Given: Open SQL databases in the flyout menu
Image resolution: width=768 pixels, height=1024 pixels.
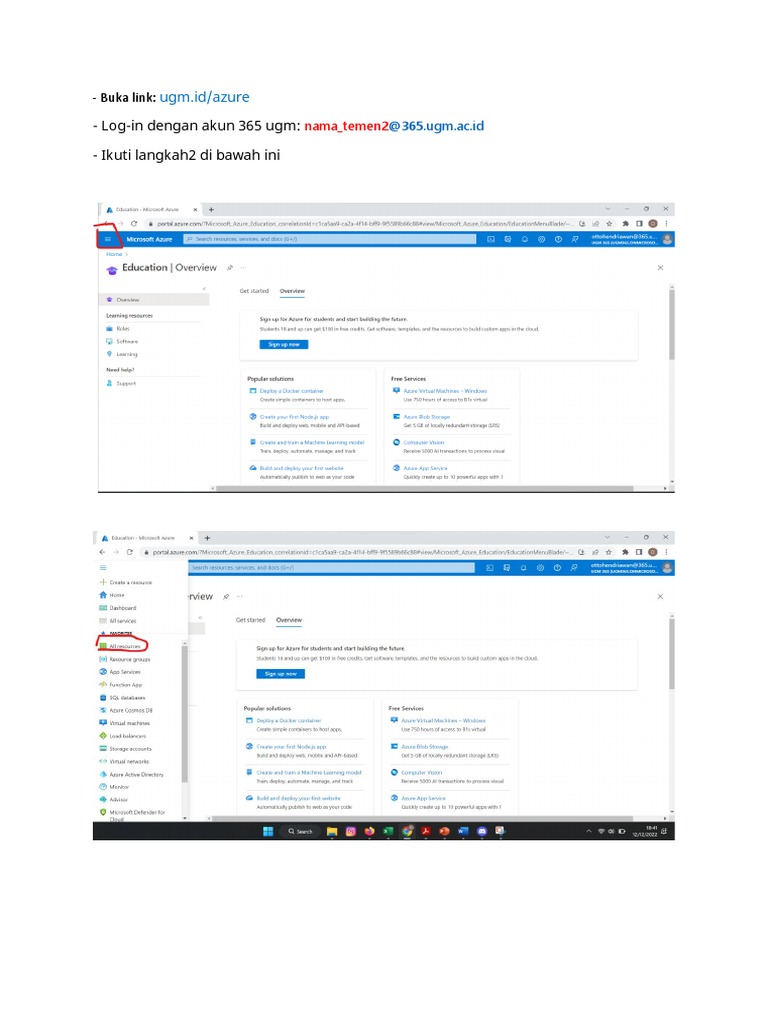Looking at the screenshot, I should (127, 698).
